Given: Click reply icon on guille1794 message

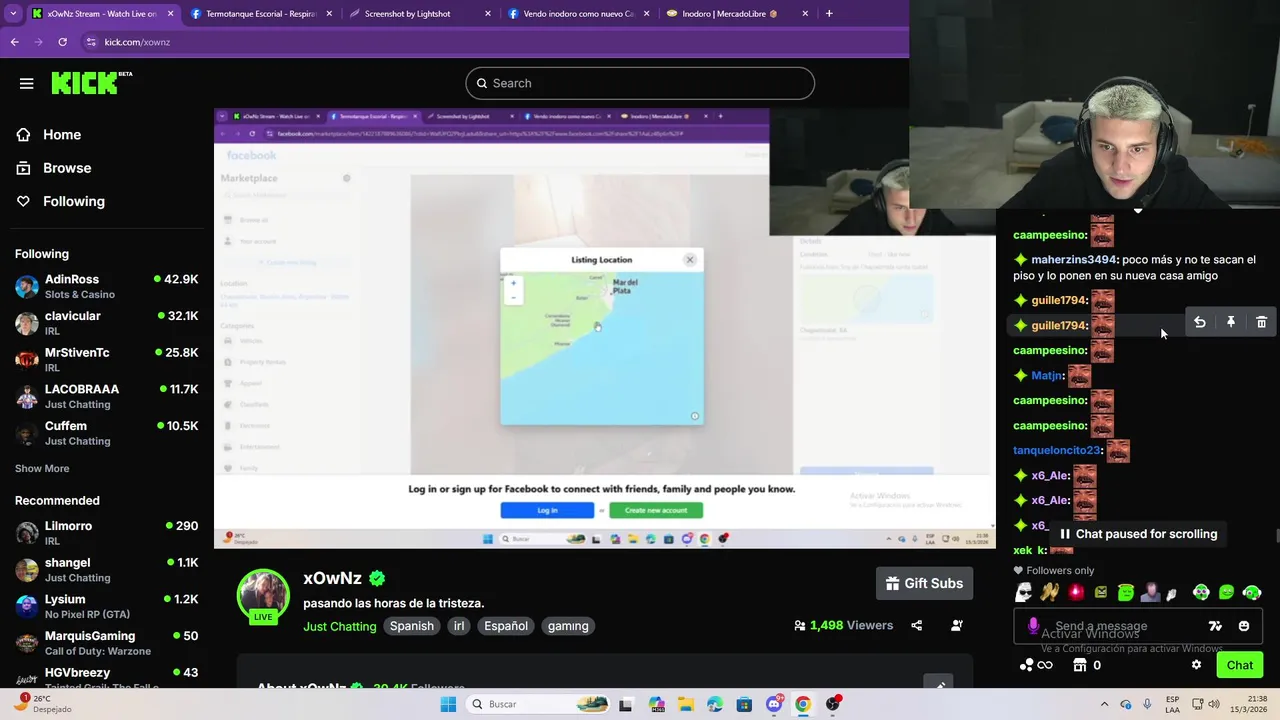Looking at the screenshot, I should coord(1200,322).
